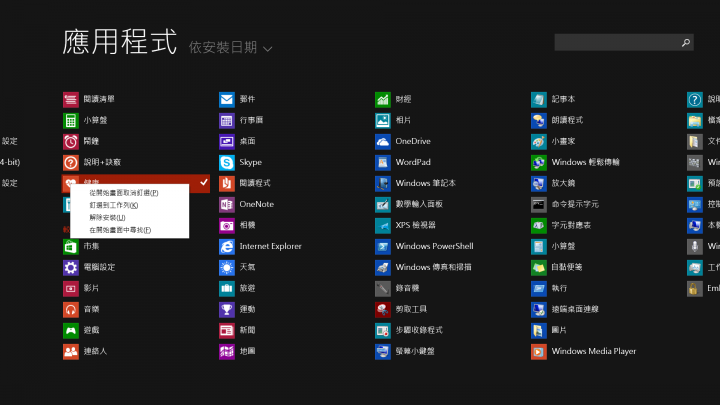
Task: Launch the Windows PowerShell icon
Action: tap(383, 246)
